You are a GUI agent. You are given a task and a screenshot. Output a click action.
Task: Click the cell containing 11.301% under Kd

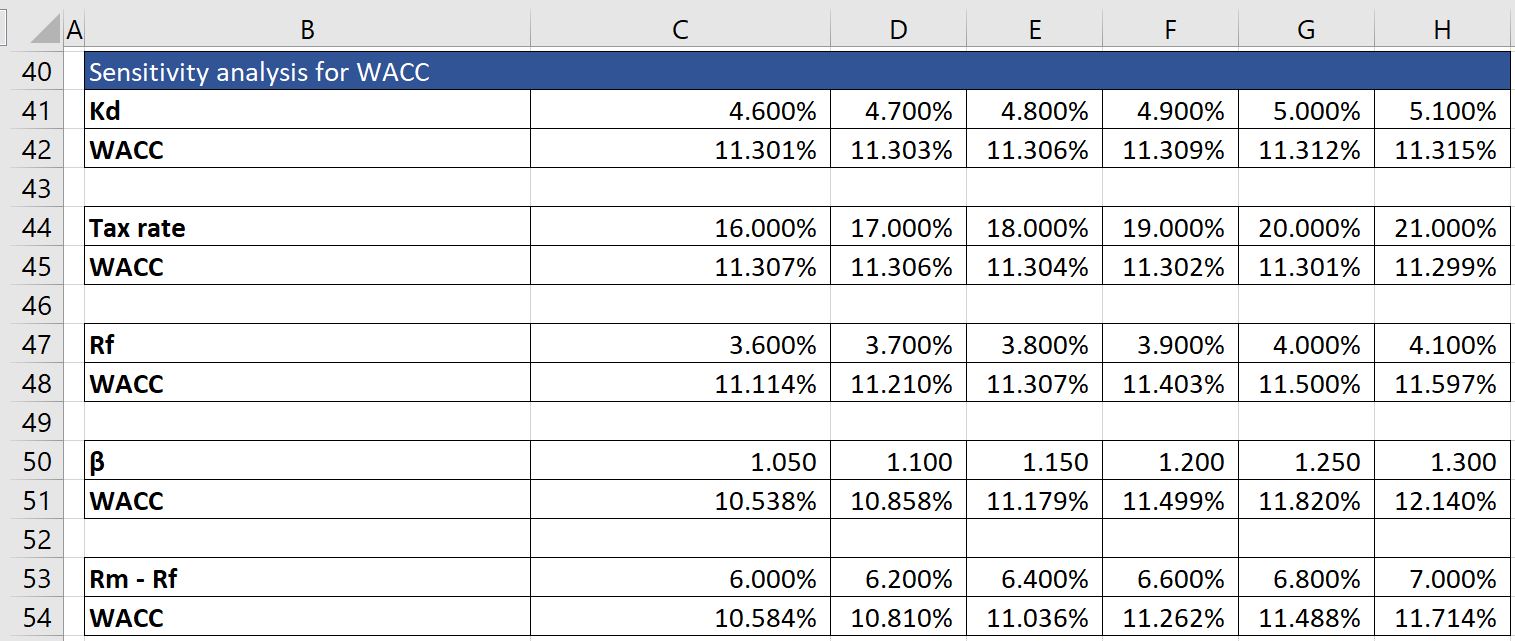[680, 150]
